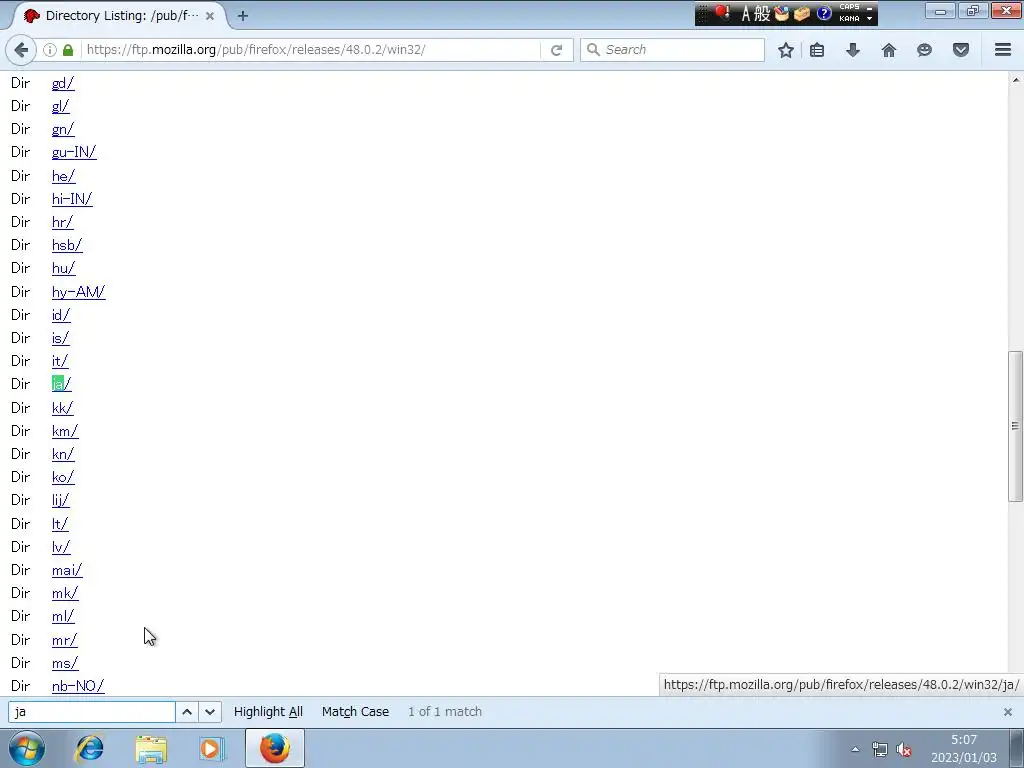Open the IME toolbar options arrow
This screenshot has width=1024, height=768.
click(869, 18)
